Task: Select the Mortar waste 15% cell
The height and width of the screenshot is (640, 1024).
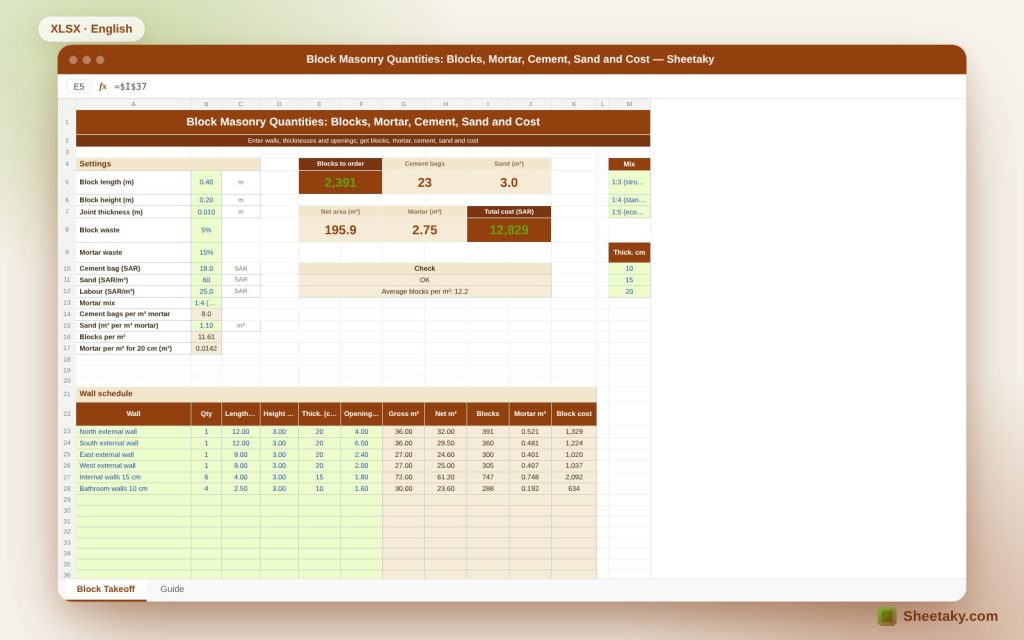Action: coord(206,252)
